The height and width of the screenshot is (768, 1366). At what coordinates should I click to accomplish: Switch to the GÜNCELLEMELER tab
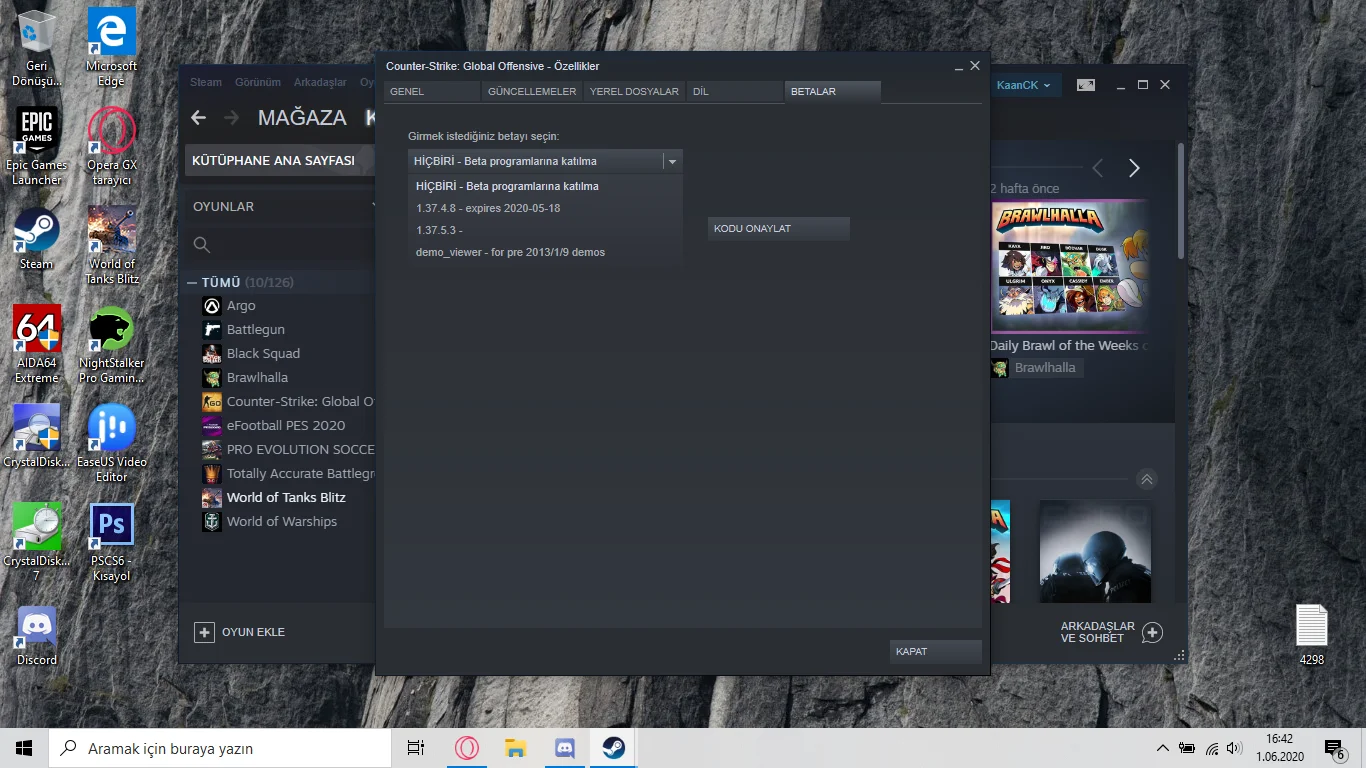pos(532,91)
